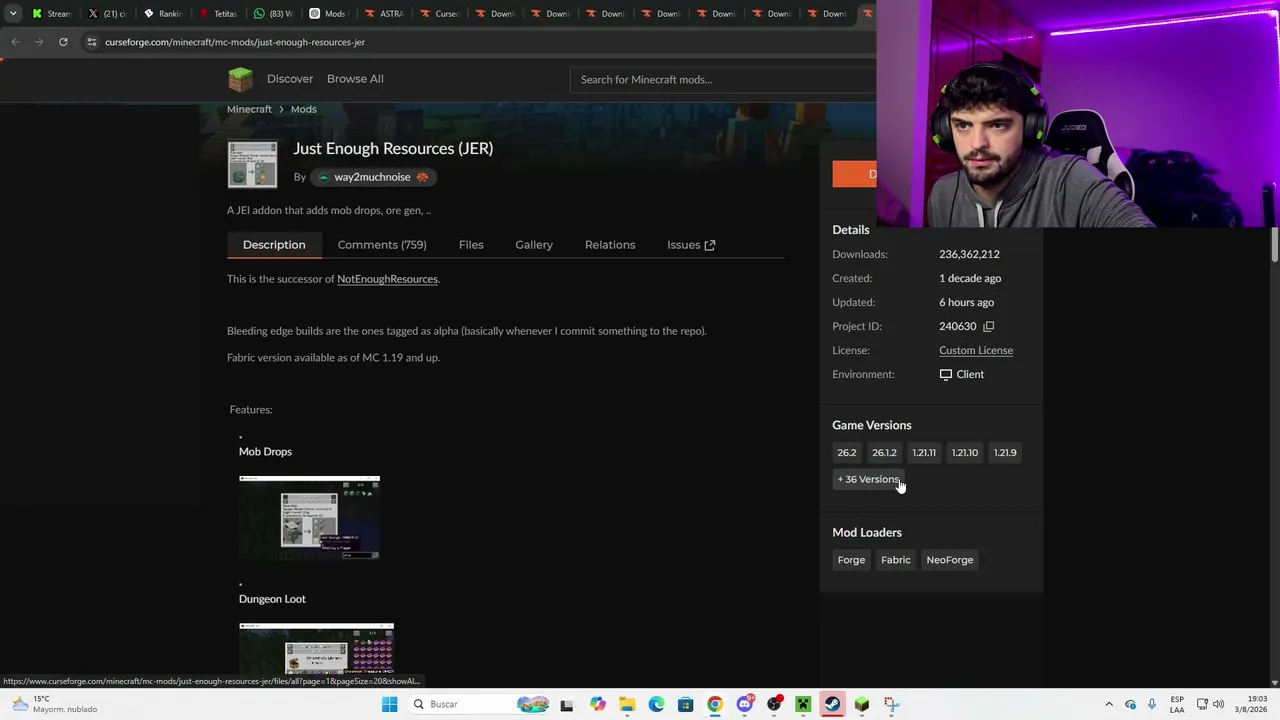The width and height of the screenshot is (1280, 720).
Task: Click the NeoForge mod loader tag
Action: tap(950, 560)
